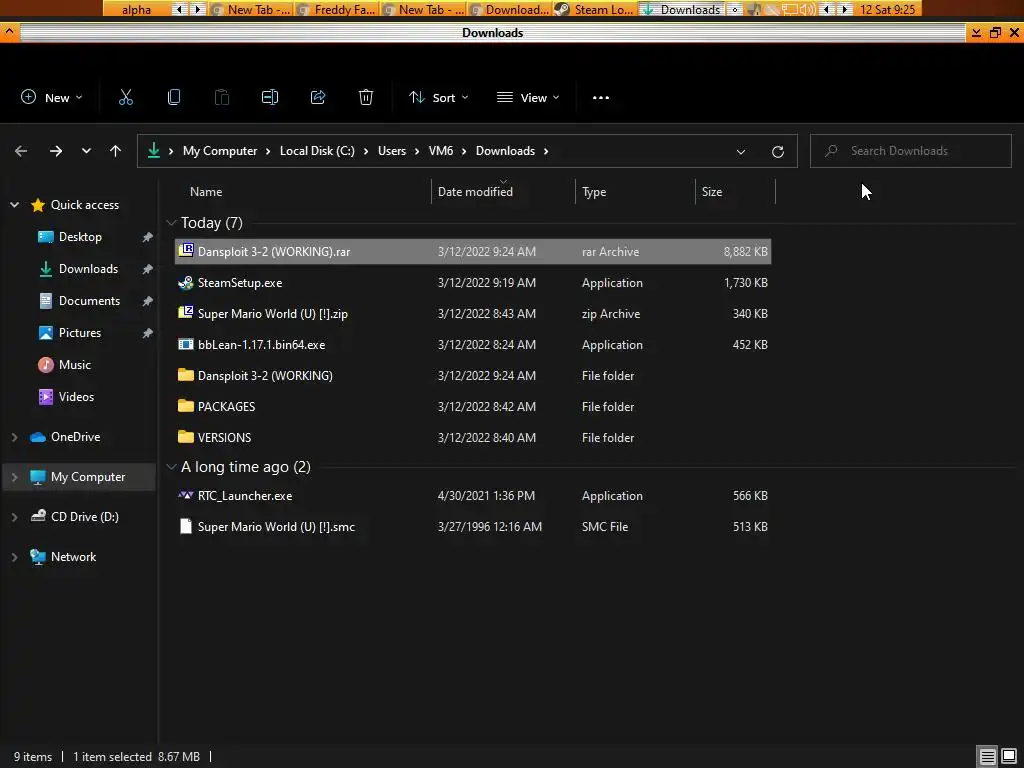Open Pictures in Quick access

pyautogui.click(x=80, y=333)
